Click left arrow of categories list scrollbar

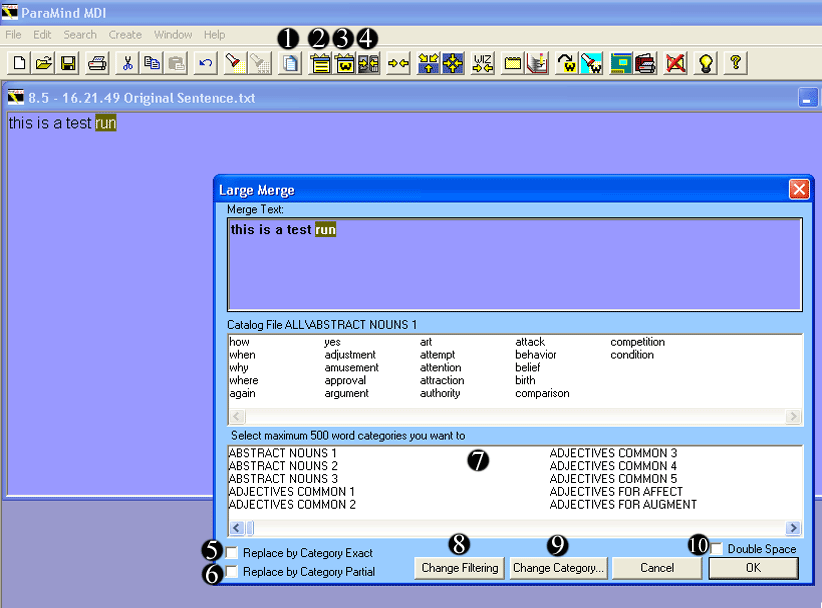point(236,527)
